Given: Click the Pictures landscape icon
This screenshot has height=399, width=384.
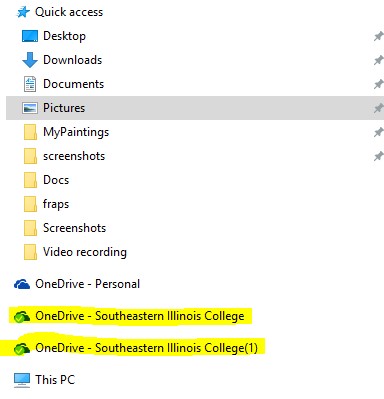Looking at the screenshot, I should 30,108.
